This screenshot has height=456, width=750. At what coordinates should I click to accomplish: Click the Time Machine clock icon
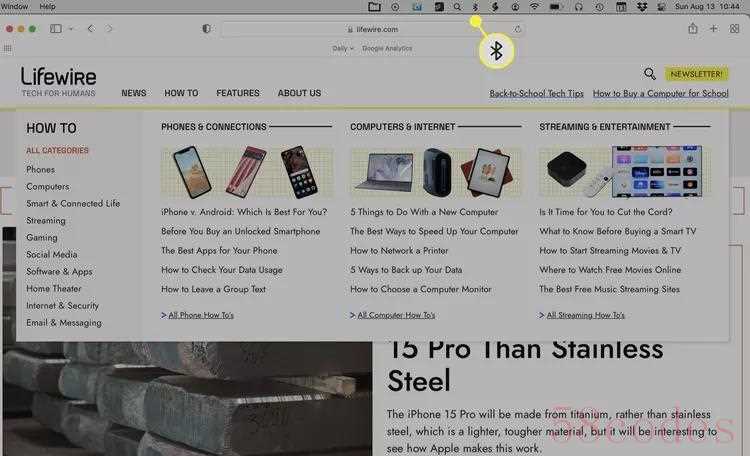(x=600, y=7)
